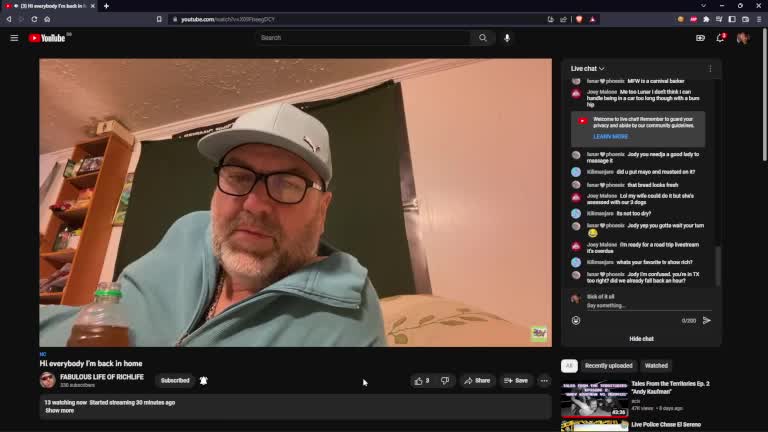Focus the youtube.com address bar

(x=359, y=19)
